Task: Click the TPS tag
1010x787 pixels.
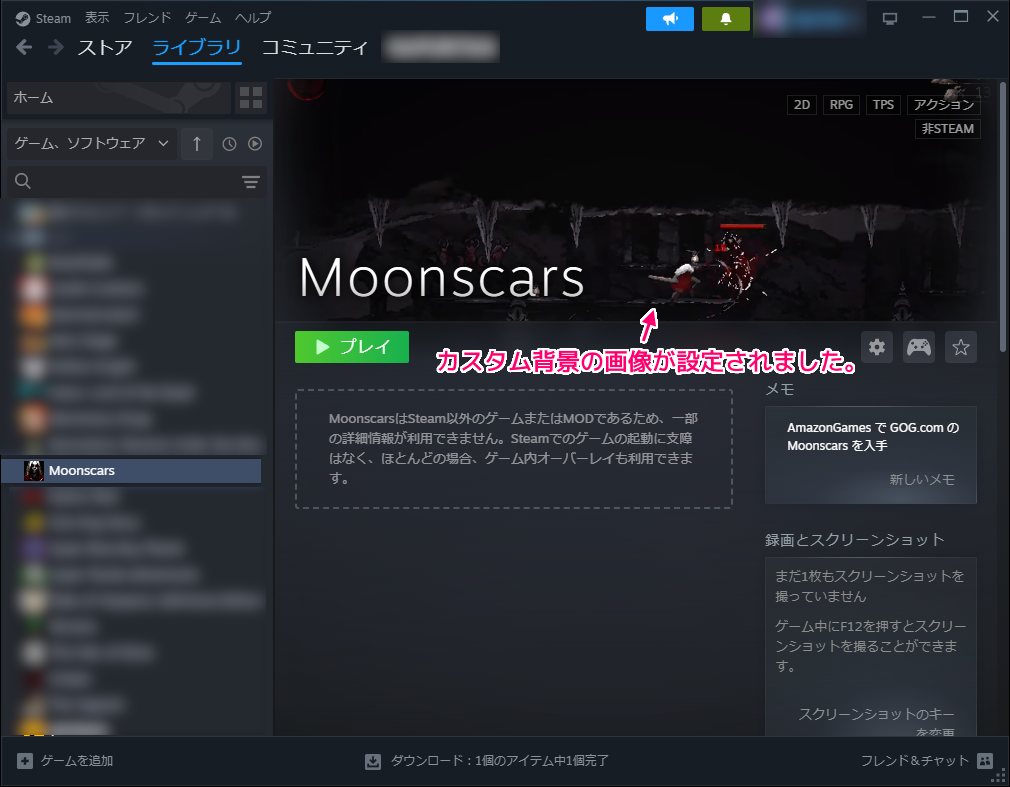Action: (883, 105)
